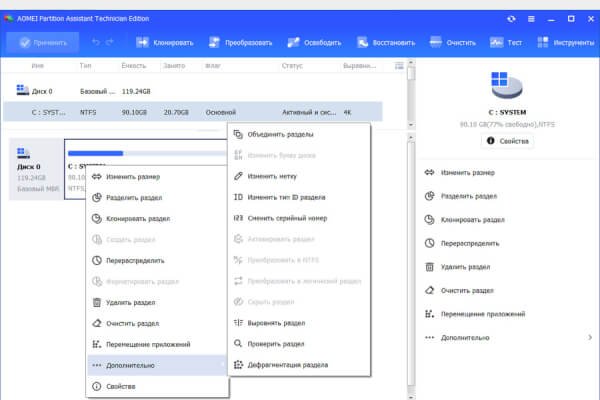Open the hamburger menu in title bar
Viewport: 600px width, 400px height.
coord(531,19)
